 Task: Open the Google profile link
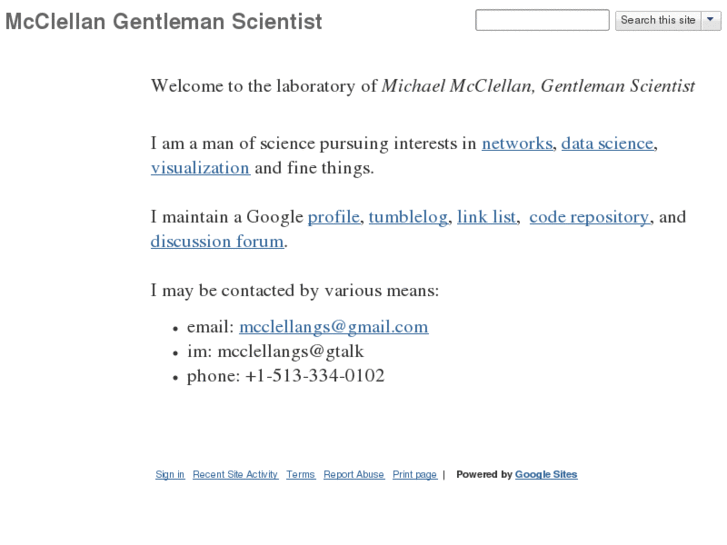[333, 216]
